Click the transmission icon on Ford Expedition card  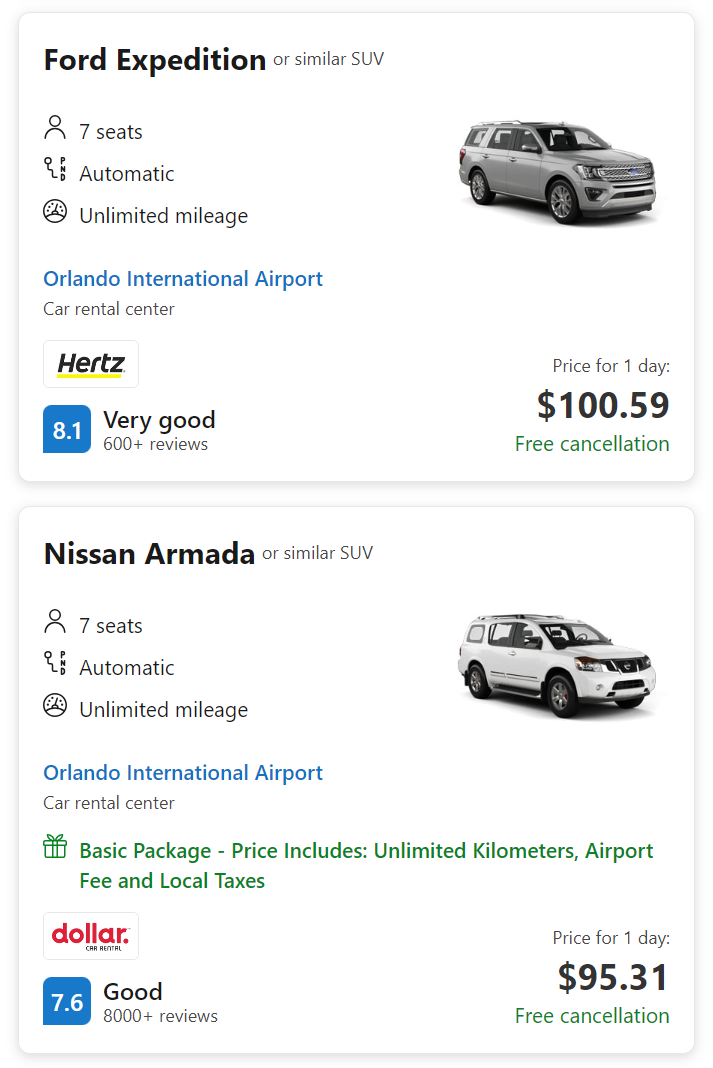point(55,170)
